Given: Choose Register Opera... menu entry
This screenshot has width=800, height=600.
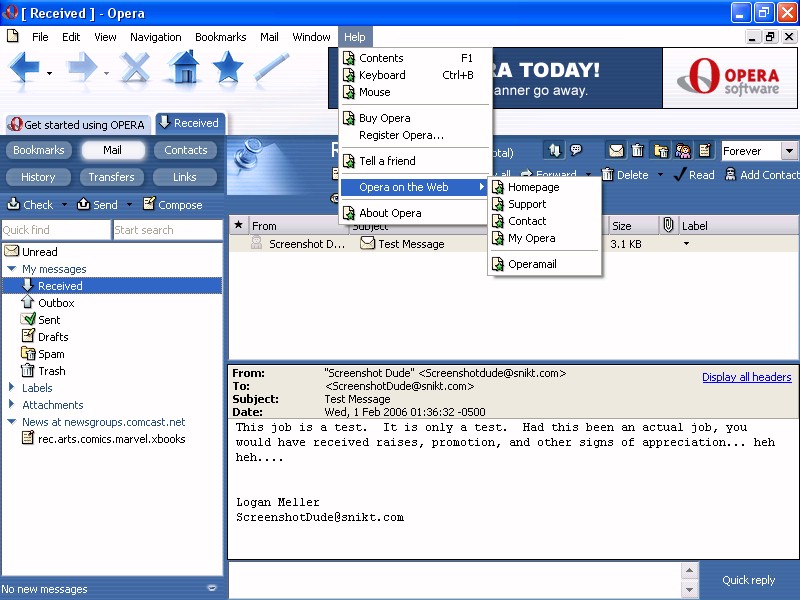Looking at the screenshot, I should (x=415, y=135).
